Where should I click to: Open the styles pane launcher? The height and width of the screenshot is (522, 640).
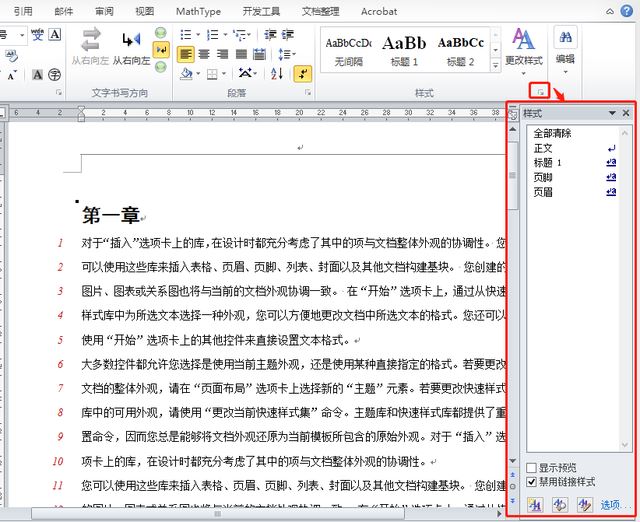coord(540,92)
